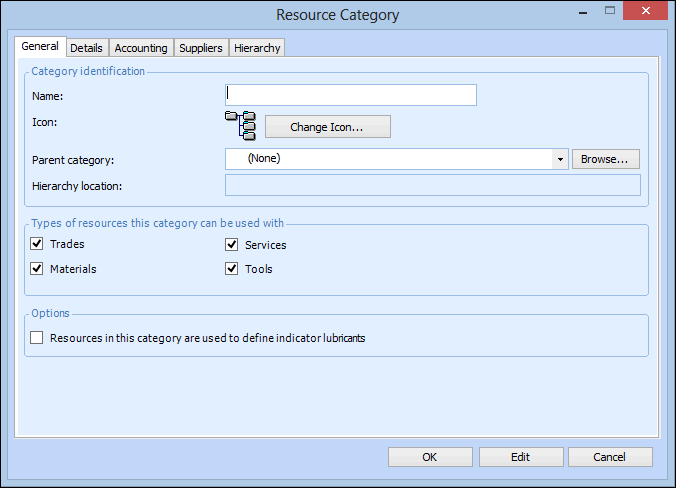Screen dimensions: 676x488
Task: Go to the Hierarchy tab
Action: click(258, 48)
